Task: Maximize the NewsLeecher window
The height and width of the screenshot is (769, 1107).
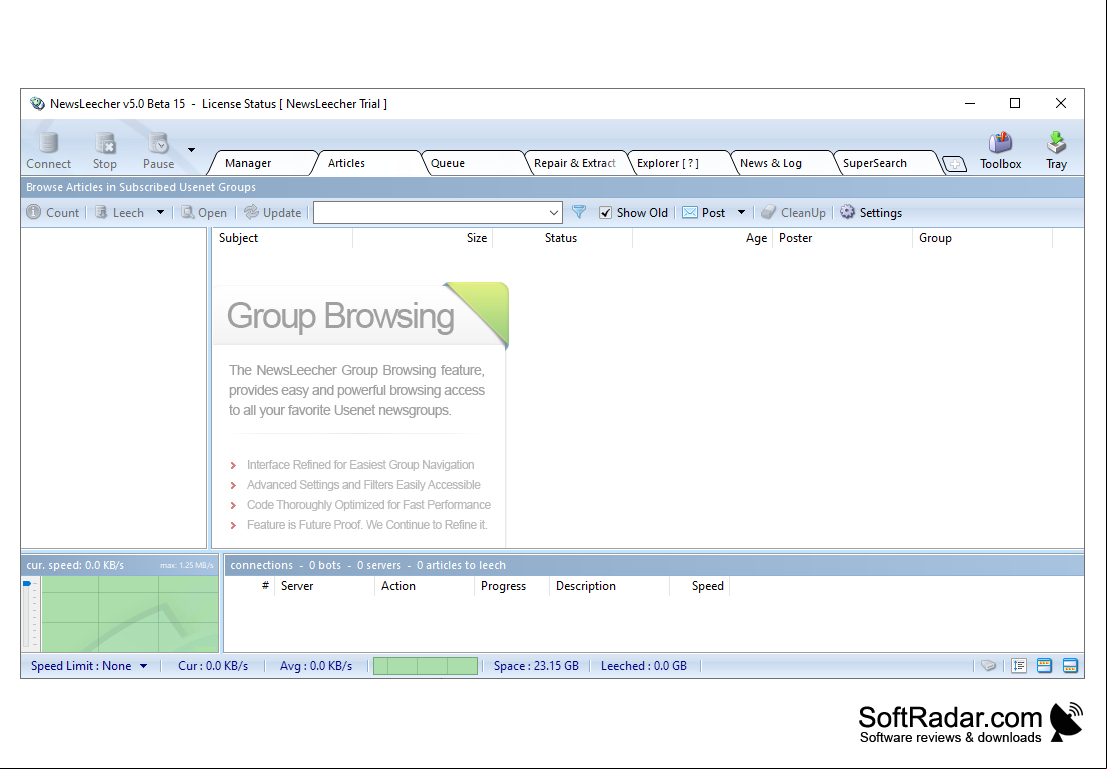Action: [x=1015, y=103]
